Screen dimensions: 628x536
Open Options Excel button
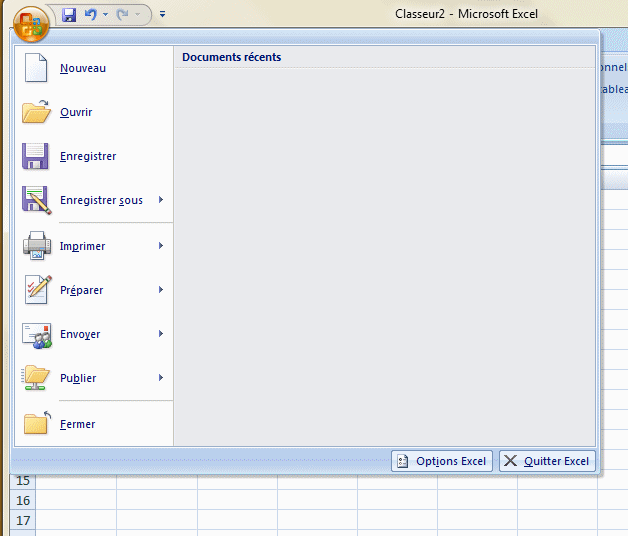pyautogui.click(x=442, y=461)
